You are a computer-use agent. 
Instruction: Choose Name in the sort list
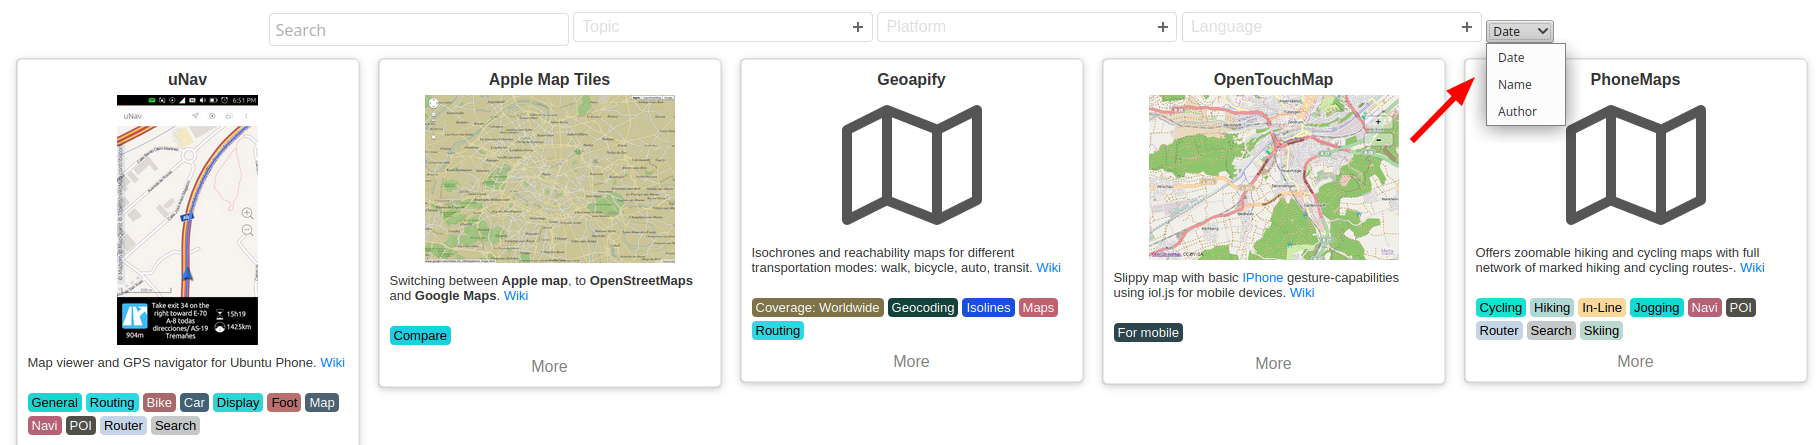1525,85
